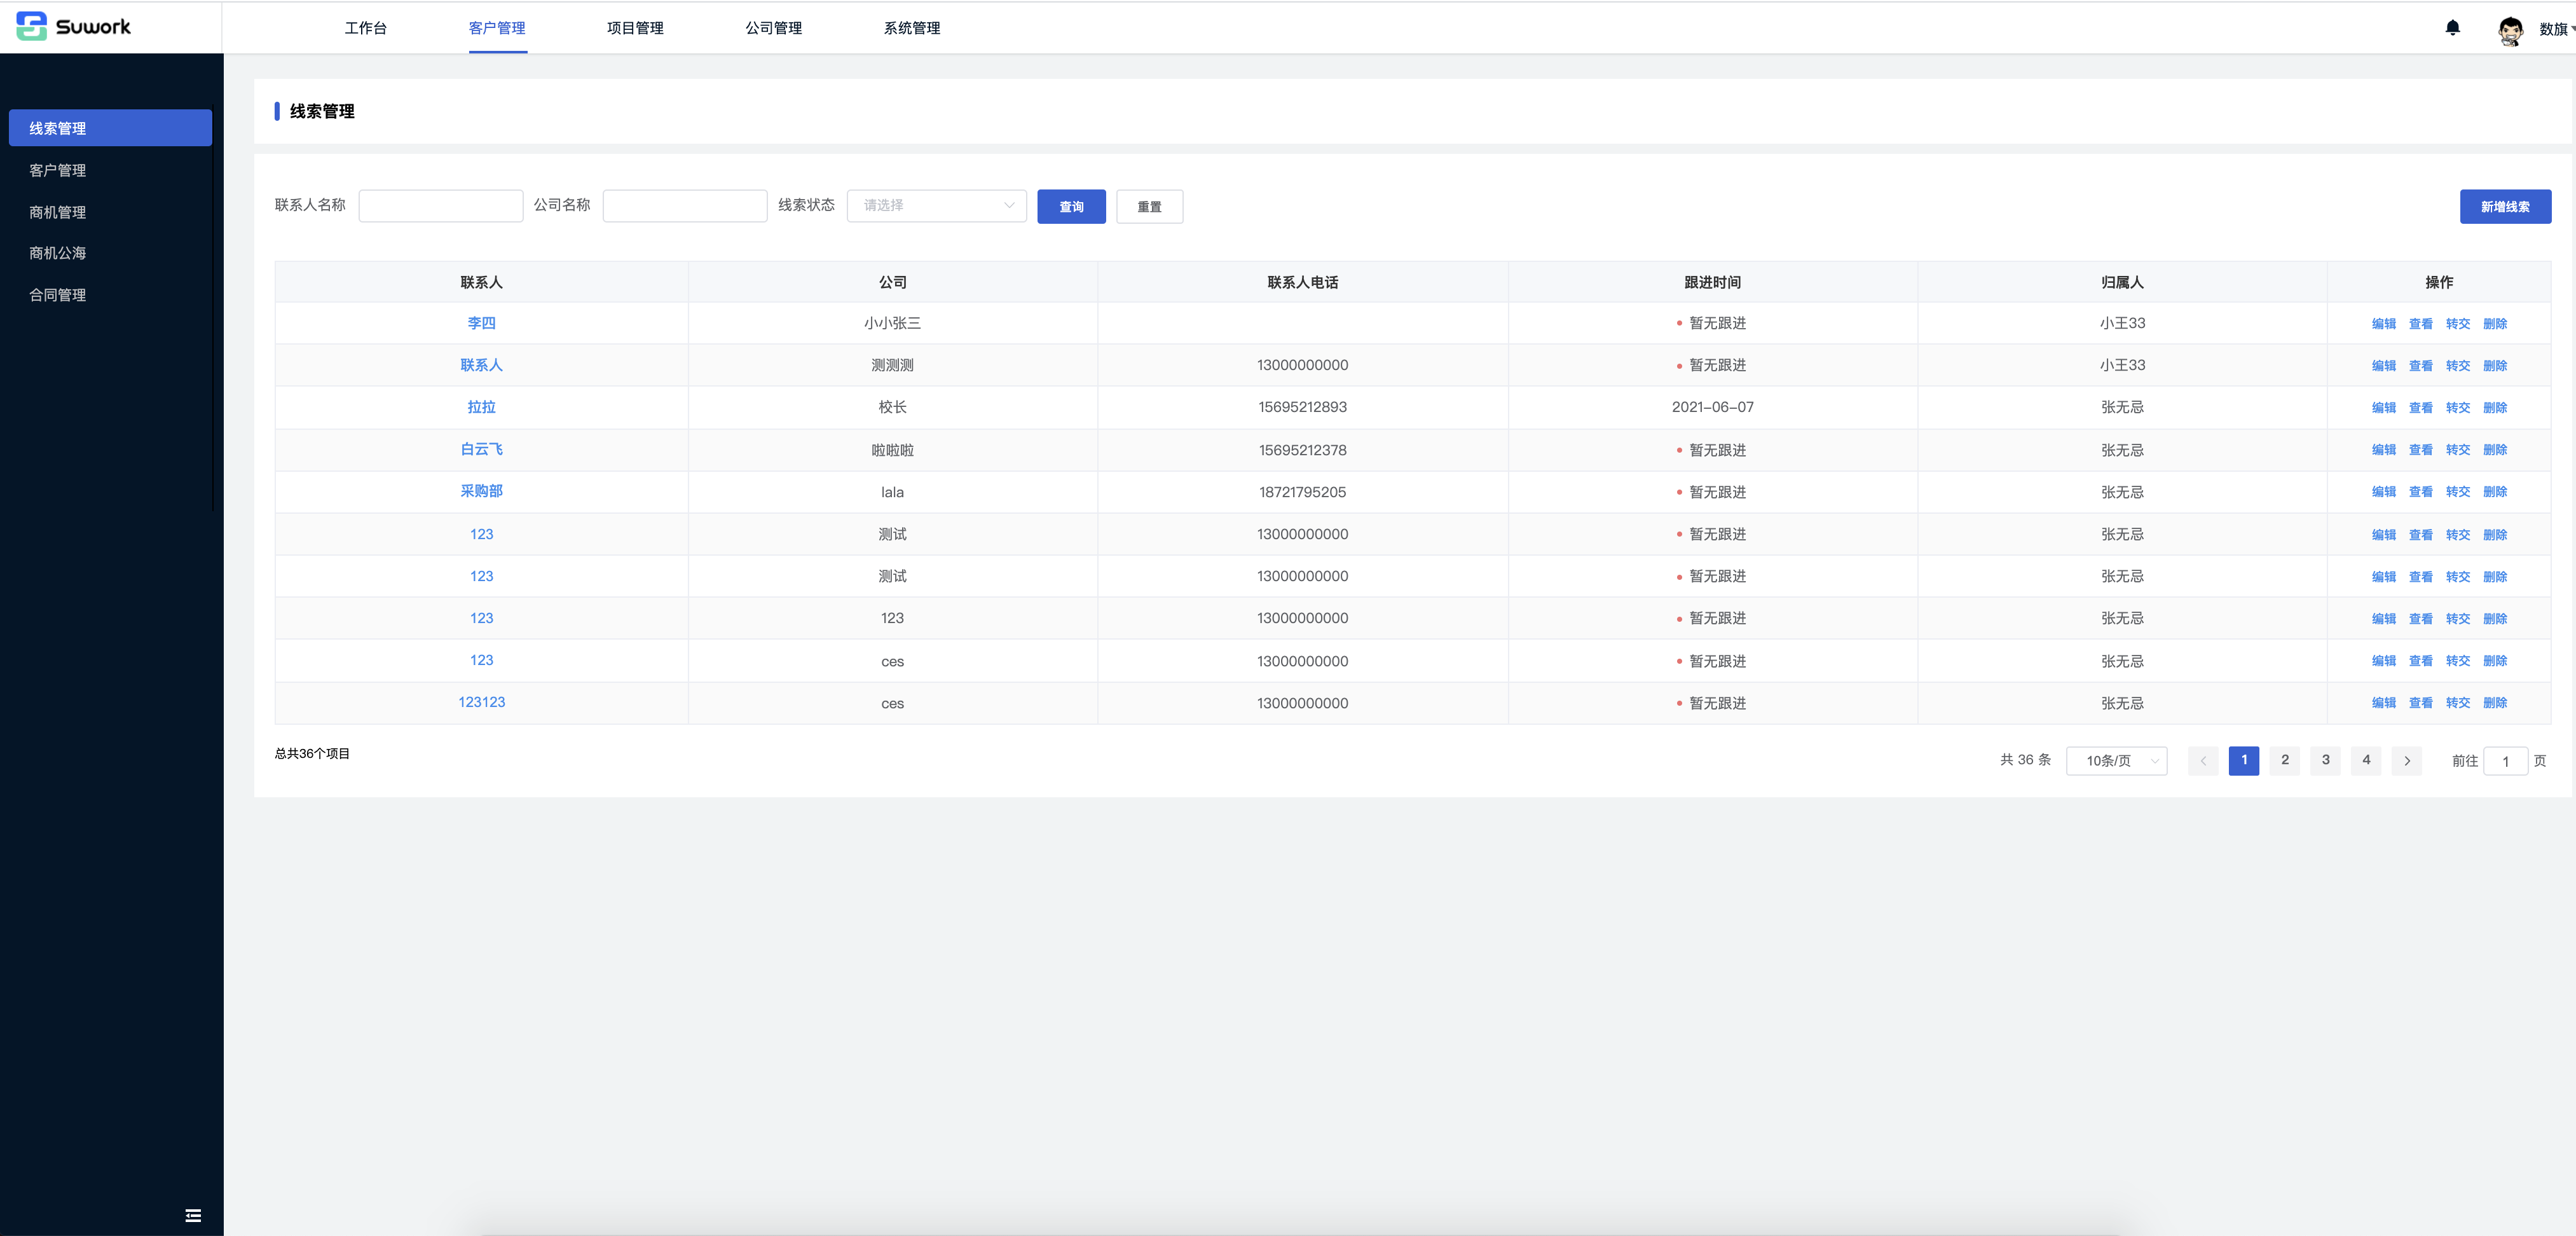Open contact 白云飞
This screenshot has height=1236, width=2576.
(x=481, y=449)
